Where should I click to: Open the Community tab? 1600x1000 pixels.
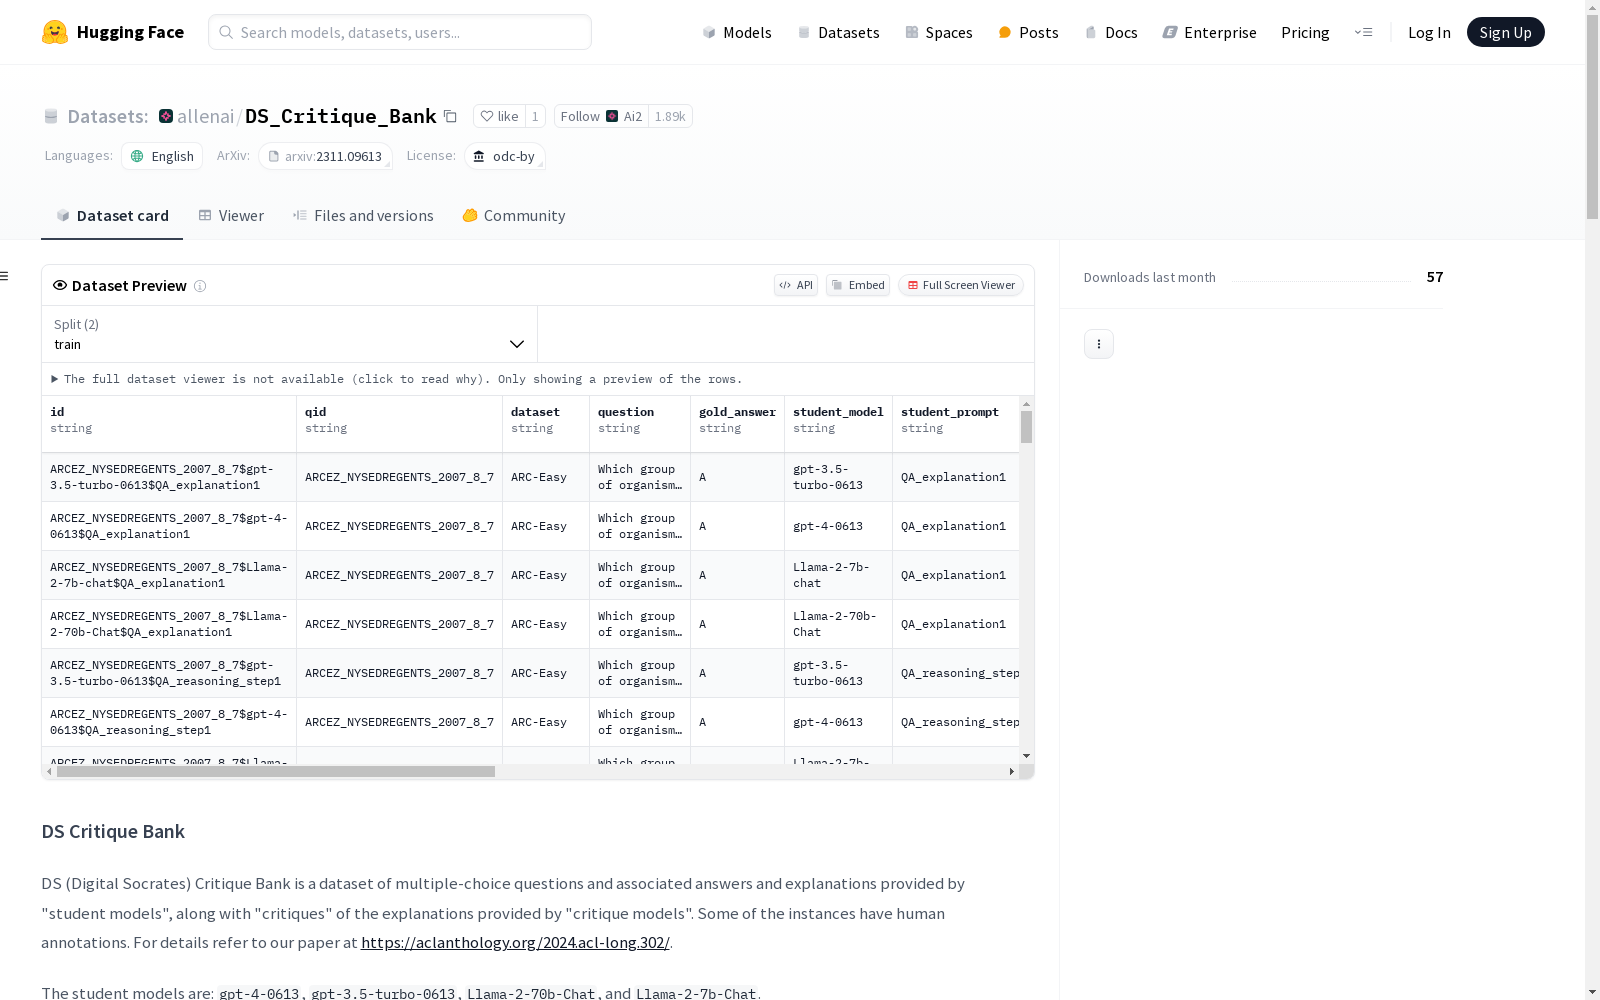click(514, 216)
